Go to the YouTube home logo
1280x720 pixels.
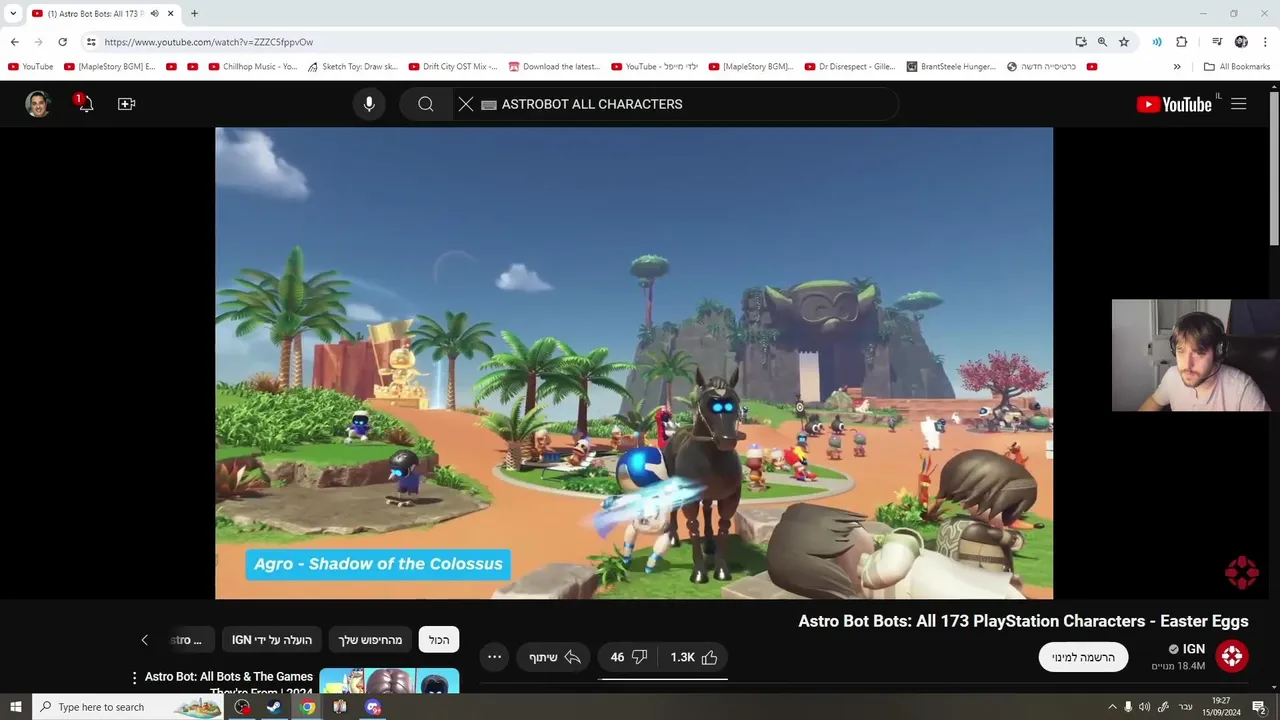point(1174,104)
